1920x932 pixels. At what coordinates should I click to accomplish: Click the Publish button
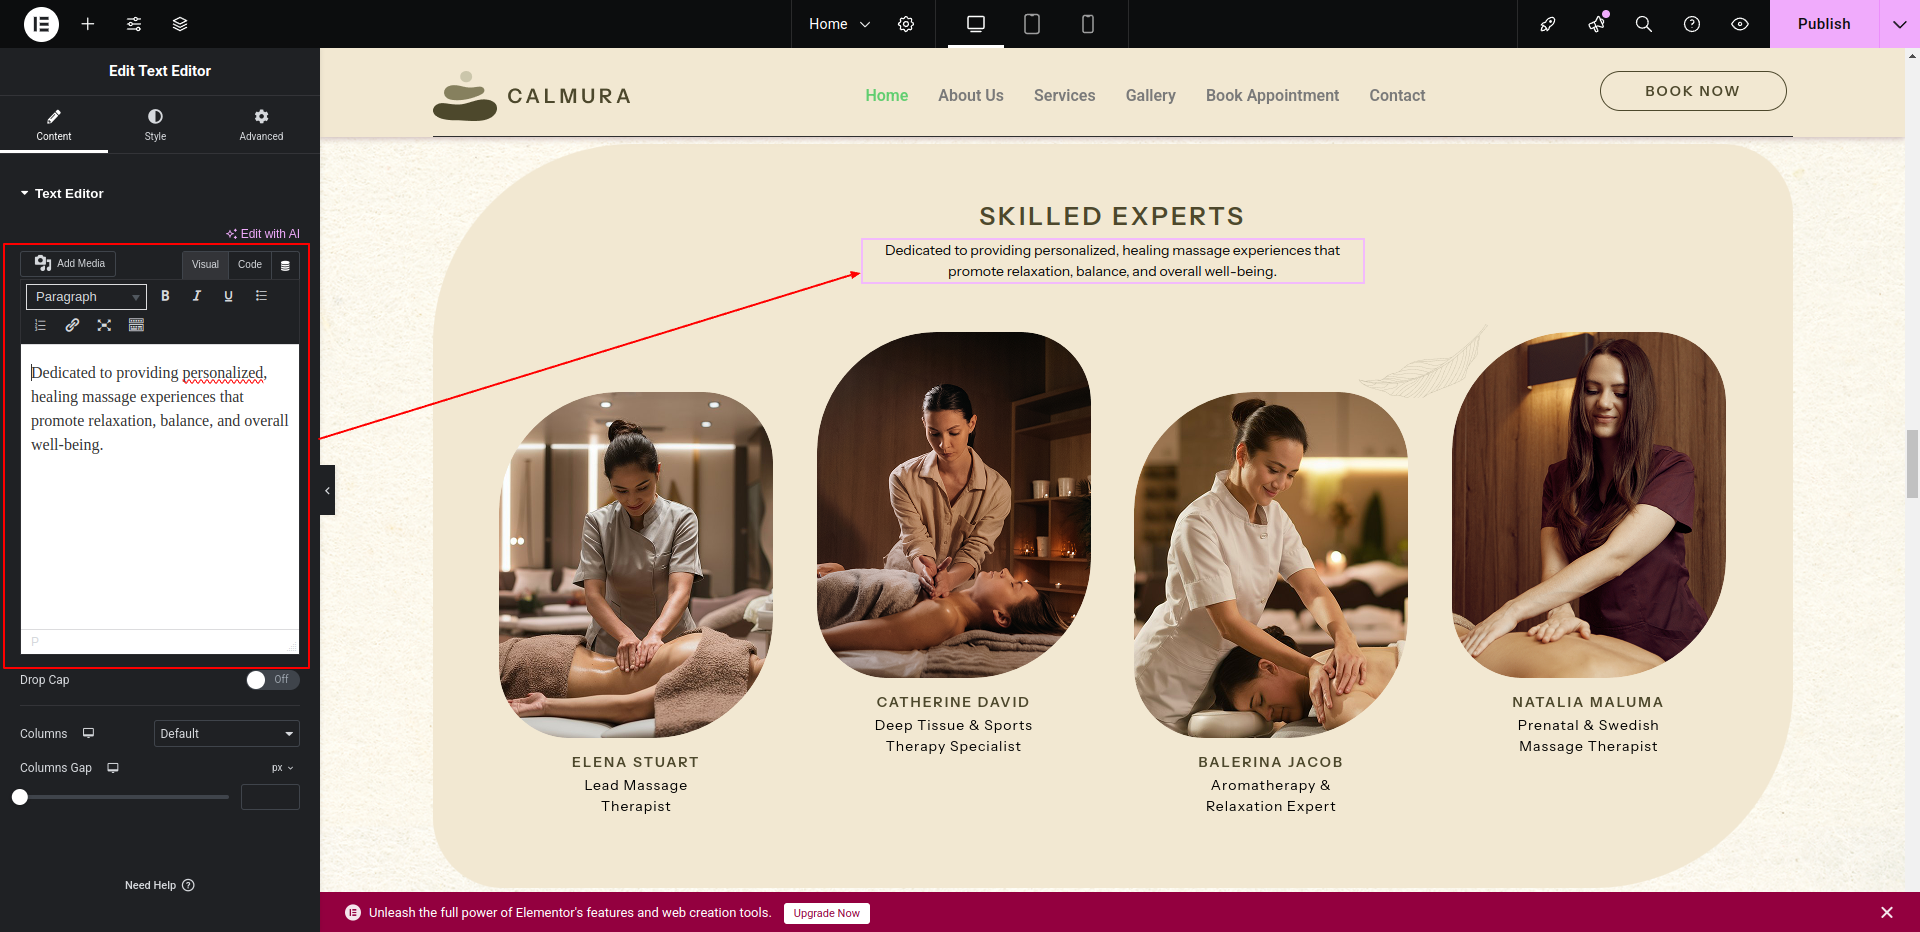(x=1823, y=24)
